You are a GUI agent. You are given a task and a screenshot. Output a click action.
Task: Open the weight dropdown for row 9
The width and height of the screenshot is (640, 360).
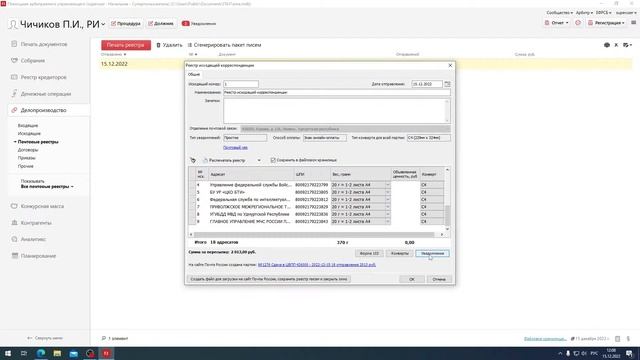[387, 222]
